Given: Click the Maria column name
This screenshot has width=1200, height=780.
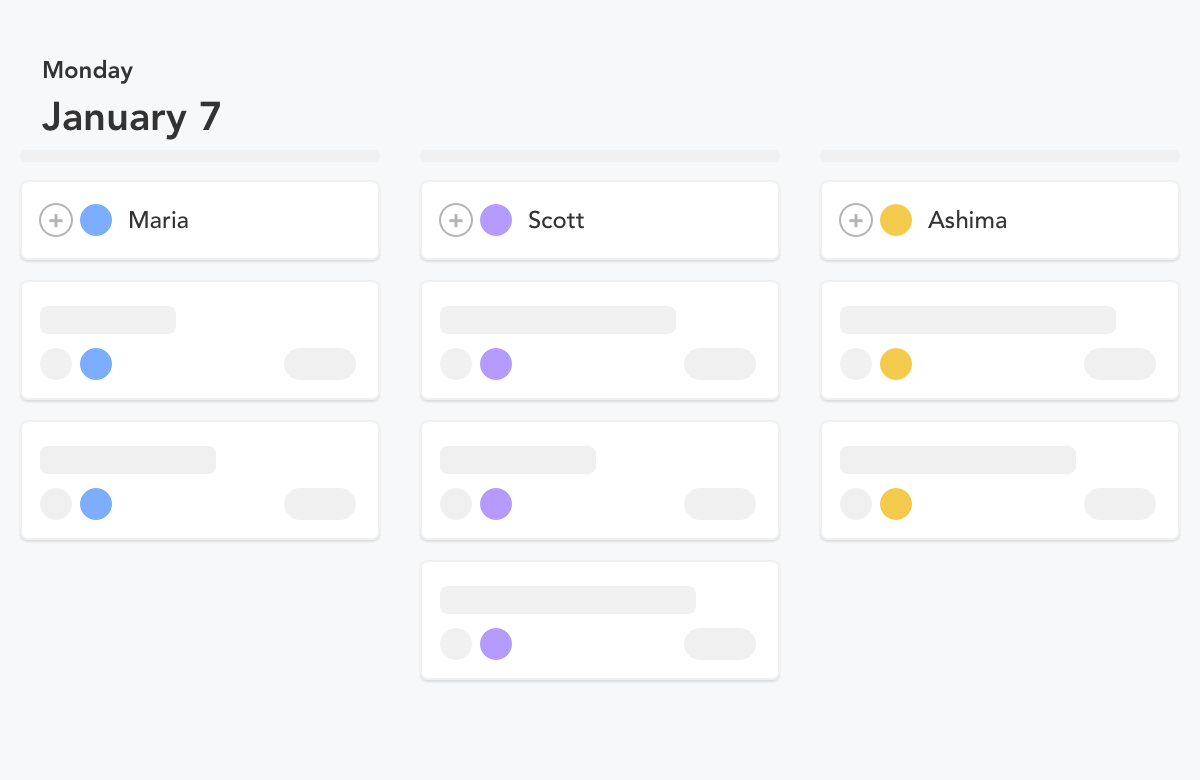Looking at the screenshot, I should (158, 220).
